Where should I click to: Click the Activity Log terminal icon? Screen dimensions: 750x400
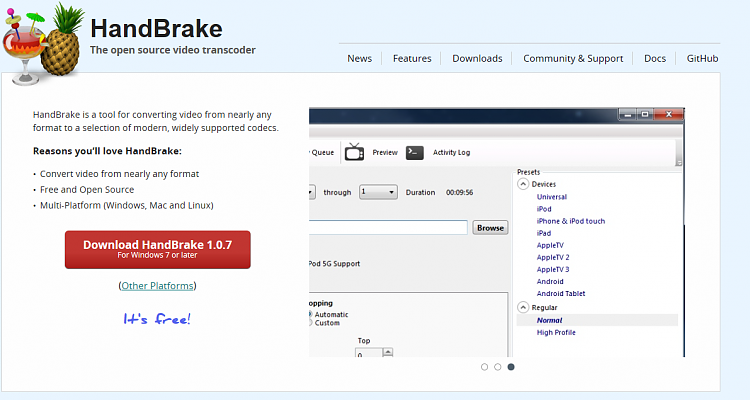tap(414, 152)
